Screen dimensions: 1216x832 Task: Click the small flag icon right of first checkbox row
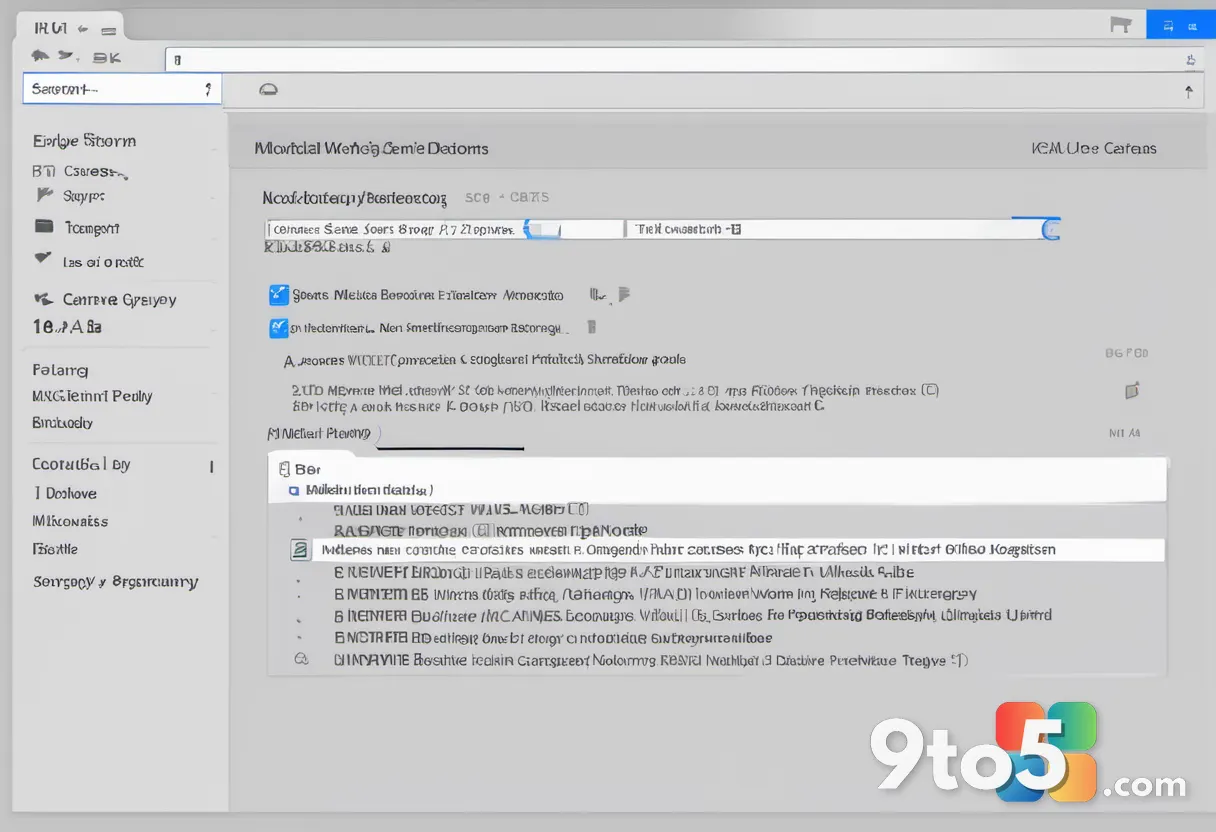point(625,294)
